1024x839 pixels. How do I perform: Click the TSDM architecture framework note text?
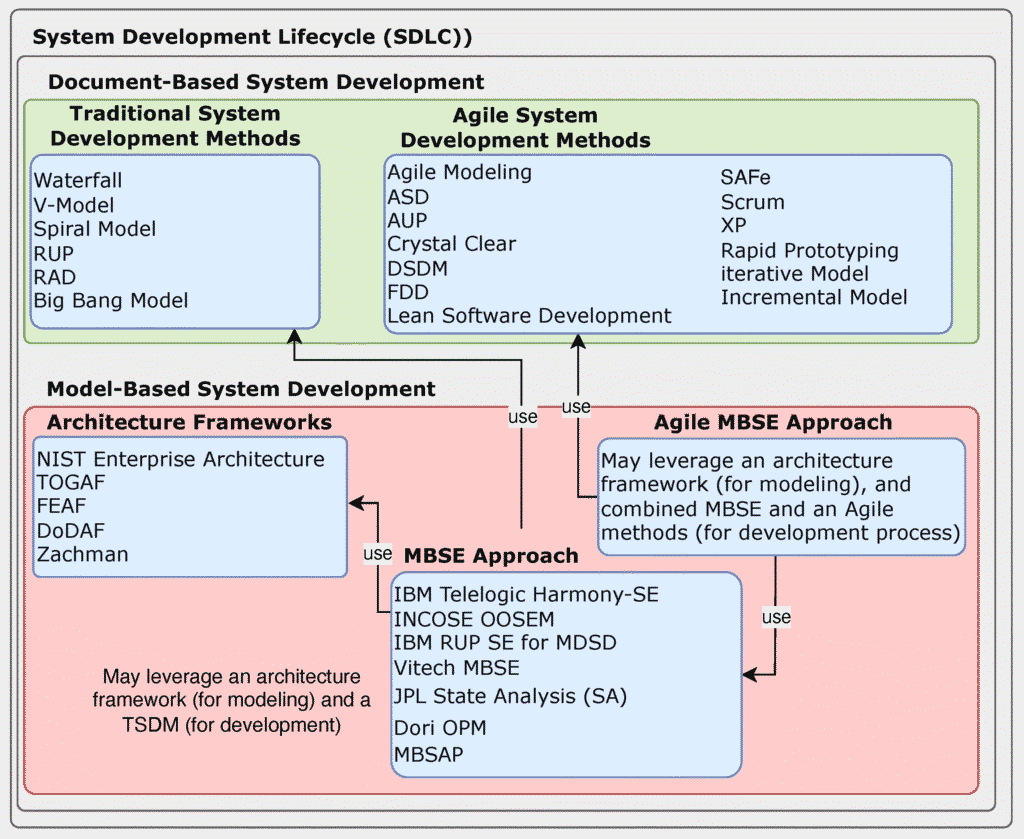[x=231, y=701]
